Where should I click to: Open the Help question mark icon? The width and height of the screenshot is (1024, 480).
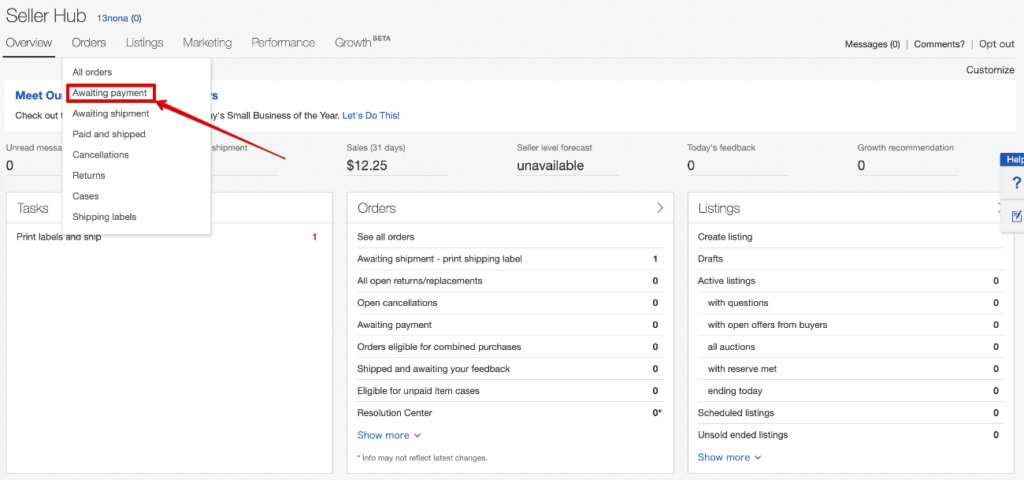point(1016,183)
